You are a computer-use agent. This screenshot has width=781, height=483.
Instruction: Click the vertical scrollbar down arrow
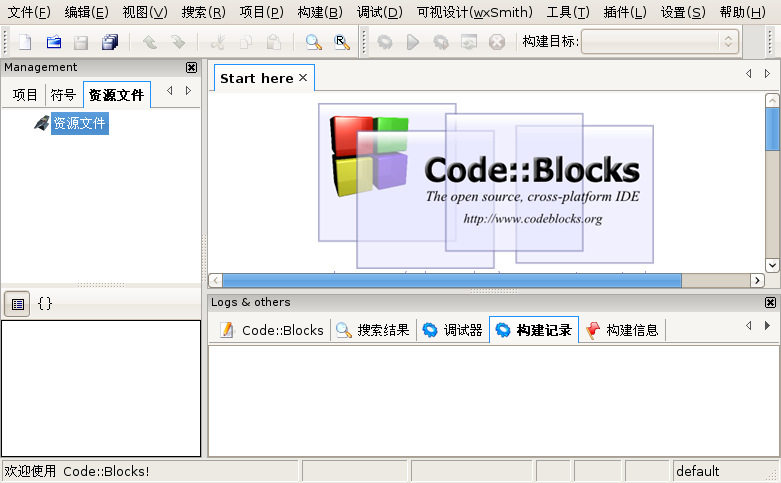(772, 265)
